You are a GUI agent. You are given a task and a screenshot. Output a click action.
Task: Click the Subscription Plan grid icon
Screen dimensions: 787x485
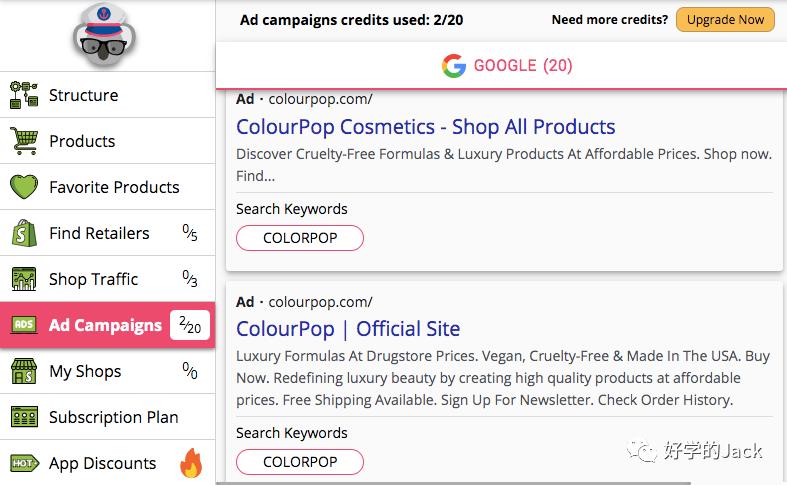point(24,417)
